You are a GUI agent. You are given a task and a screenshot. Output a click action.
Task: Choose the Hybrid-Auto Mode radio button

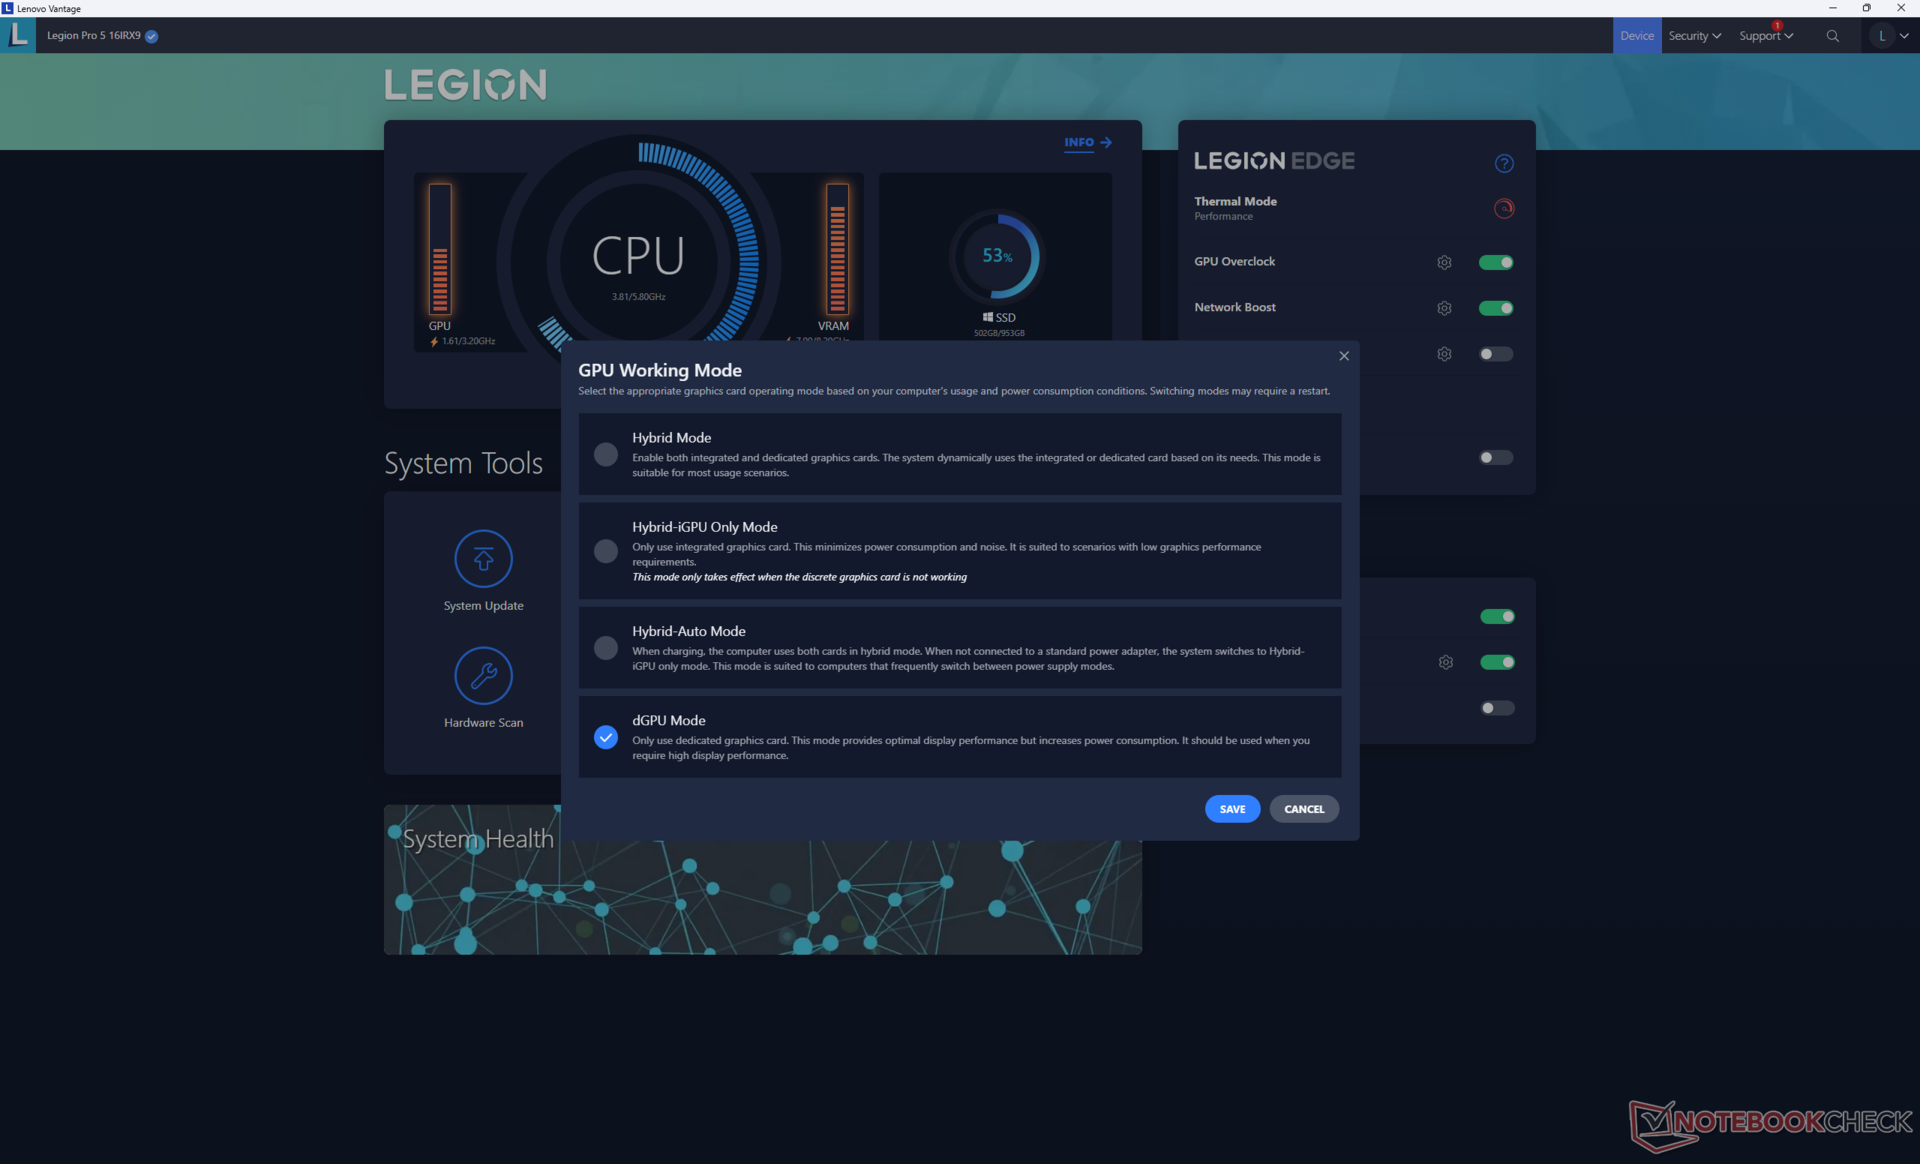605,648
